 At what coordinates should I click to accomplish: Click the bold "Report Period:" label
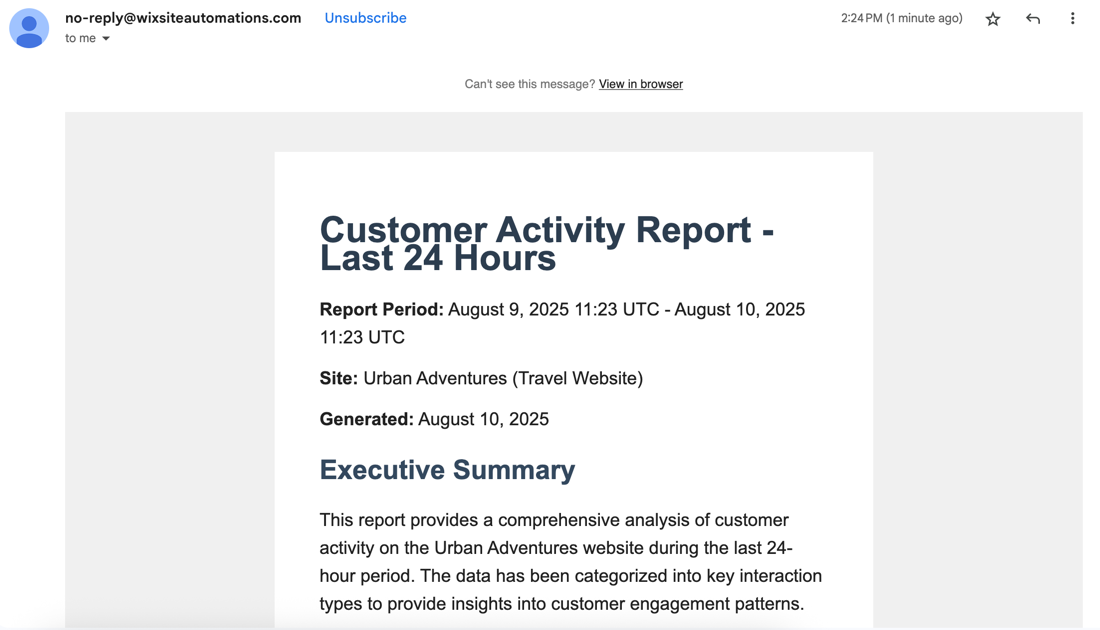[381, 309]
